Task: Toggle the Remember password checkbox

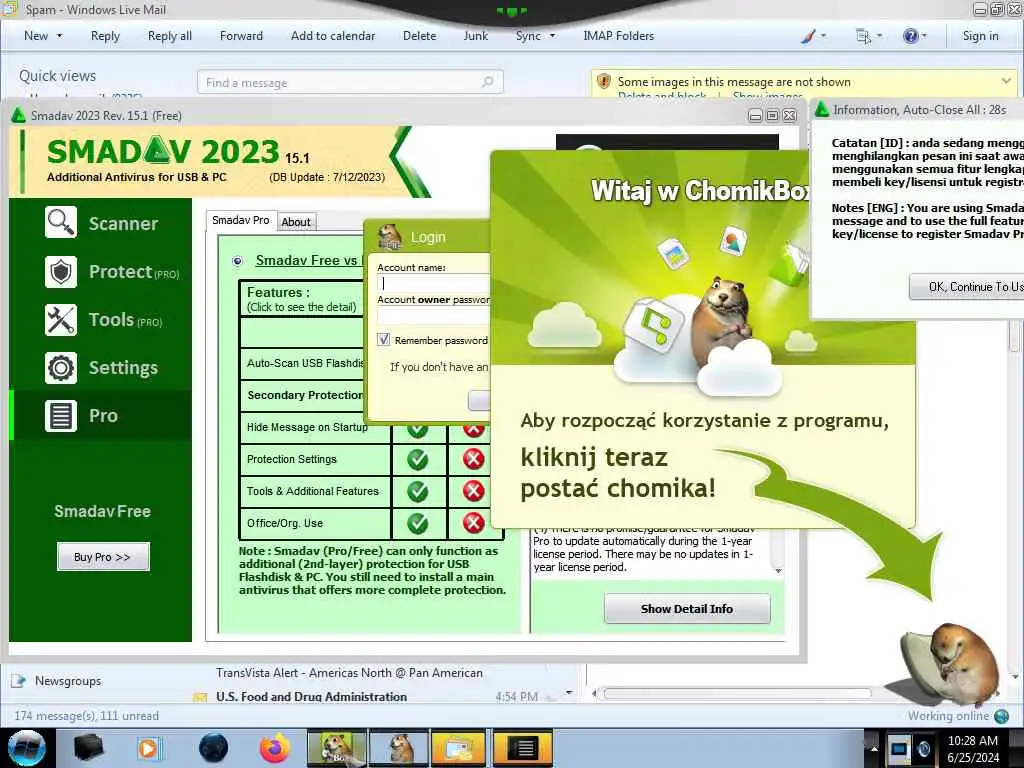Action: pyautogui.click(x=383, y=340)
